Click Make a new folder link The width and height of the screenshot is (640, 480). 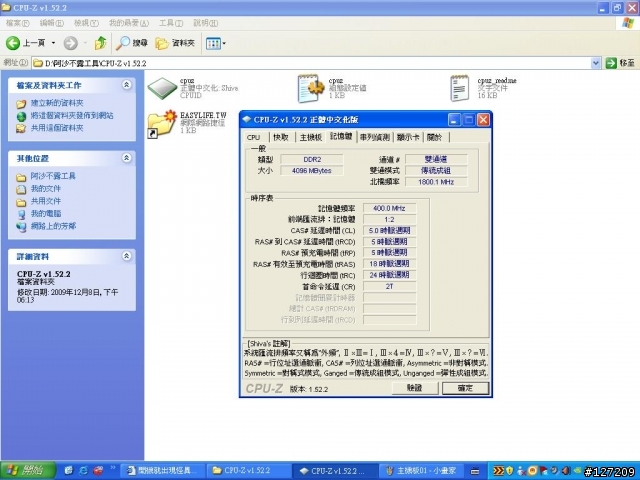click(x=57, y=103)
